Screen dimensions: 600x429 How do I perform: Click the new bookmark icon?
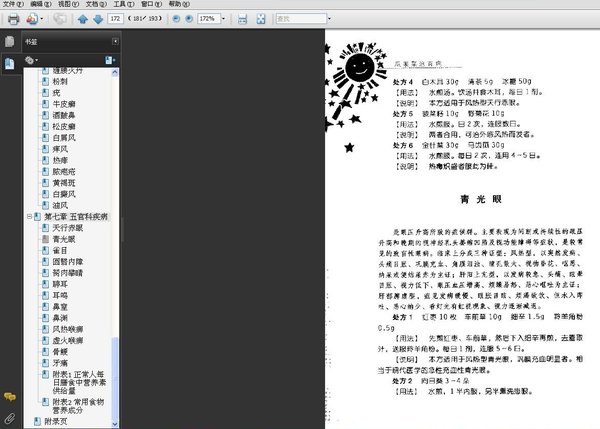pyautogui.click(x=110, y=60)
